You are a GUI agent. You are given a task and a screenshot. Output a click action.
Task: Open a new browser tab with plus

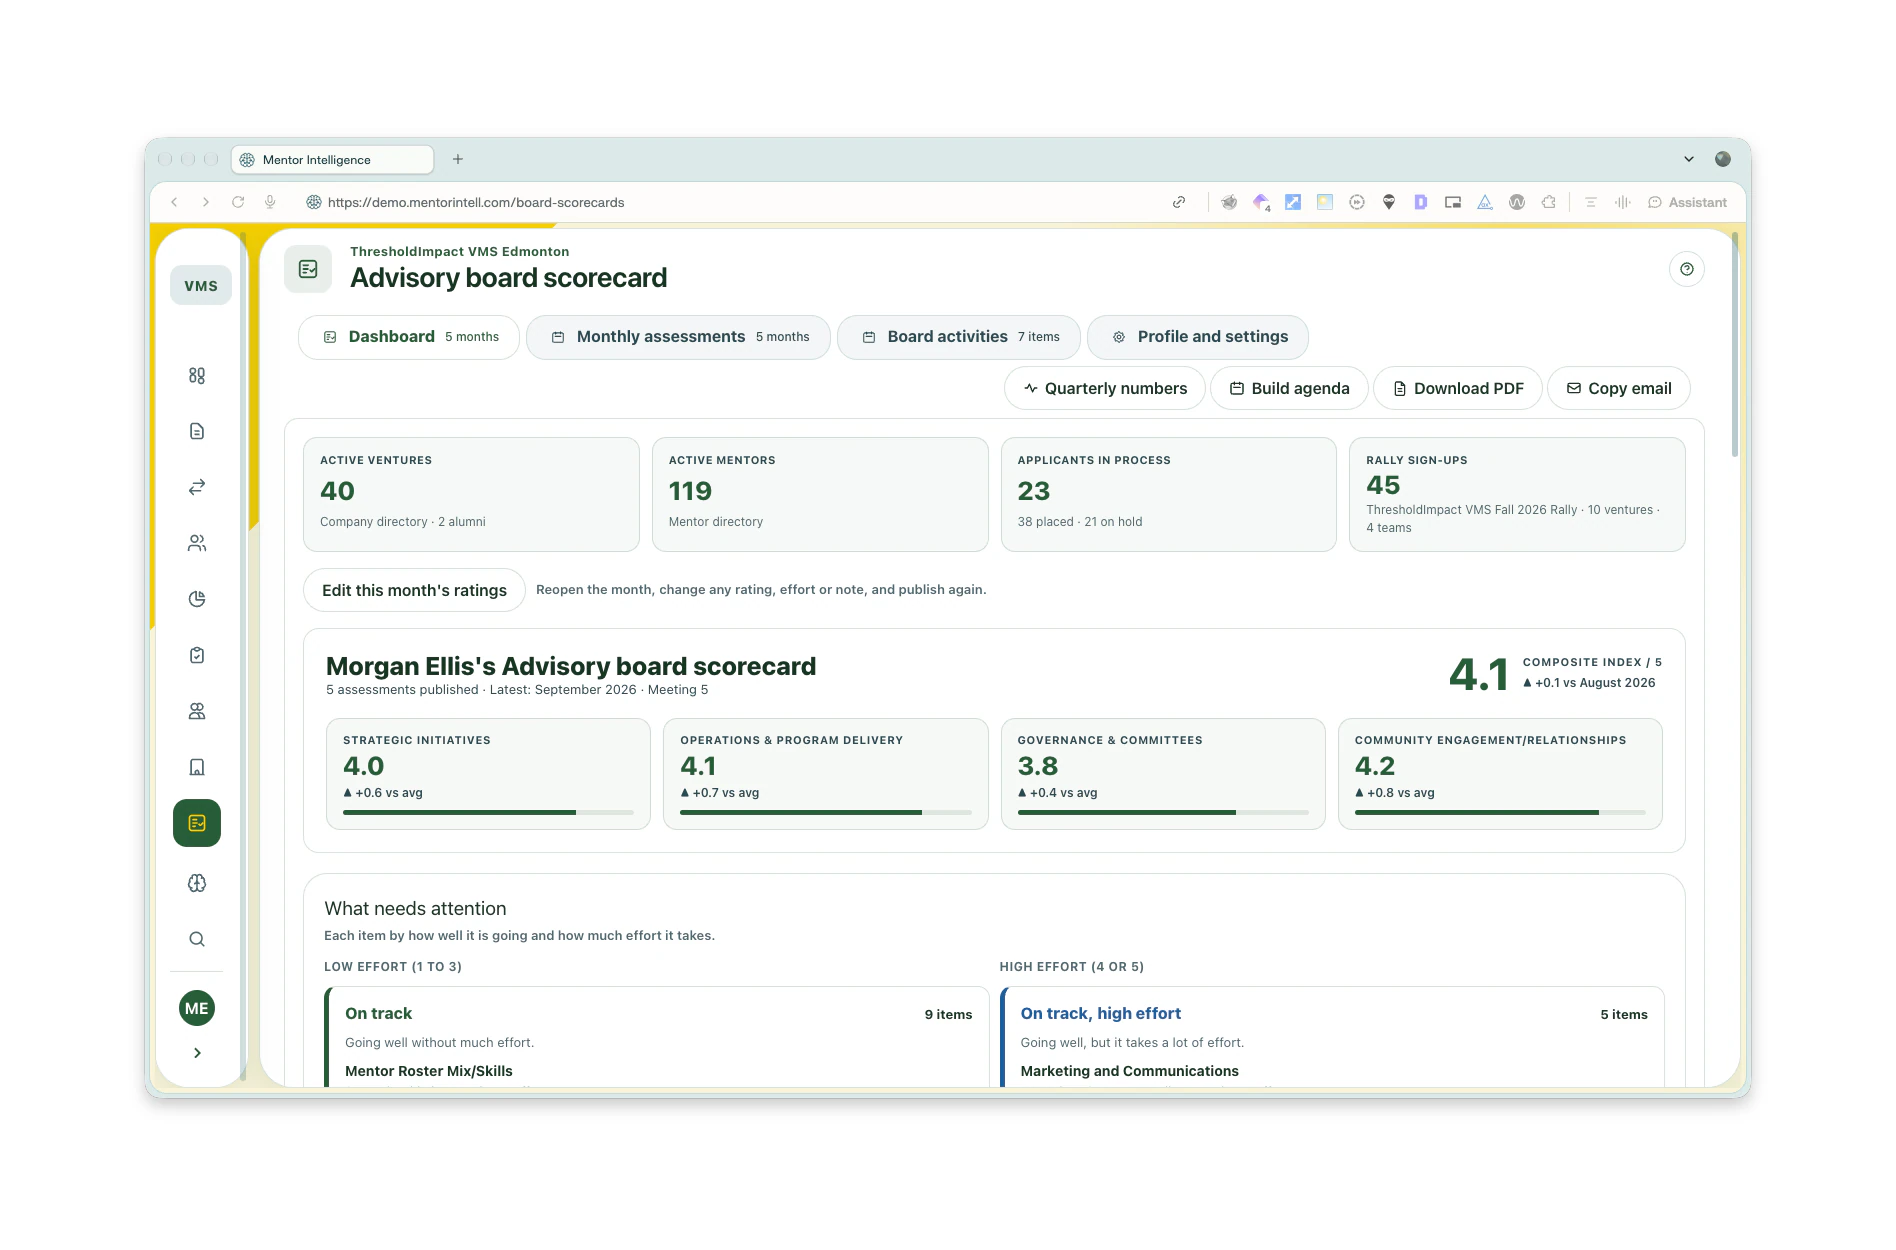458,159
